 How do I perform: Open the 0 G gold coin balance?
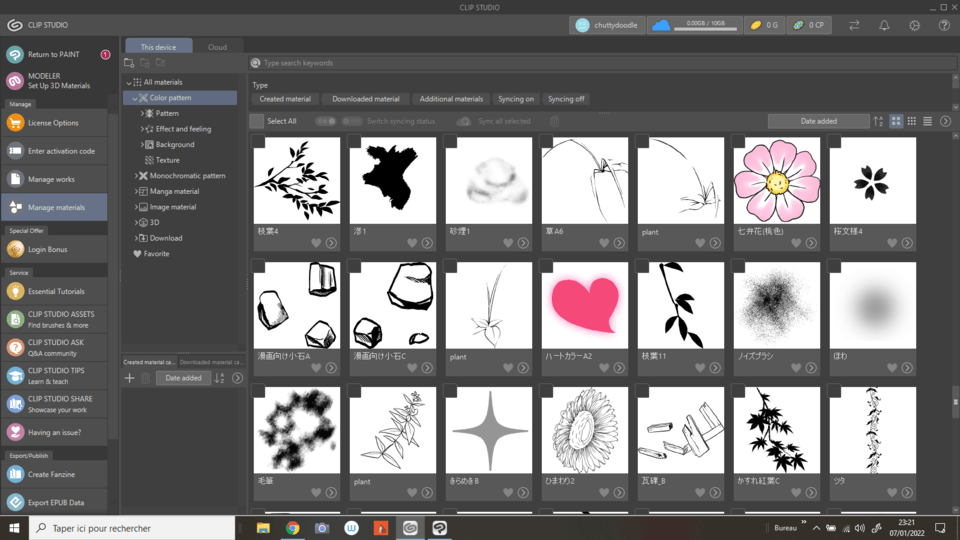(764, 25)
